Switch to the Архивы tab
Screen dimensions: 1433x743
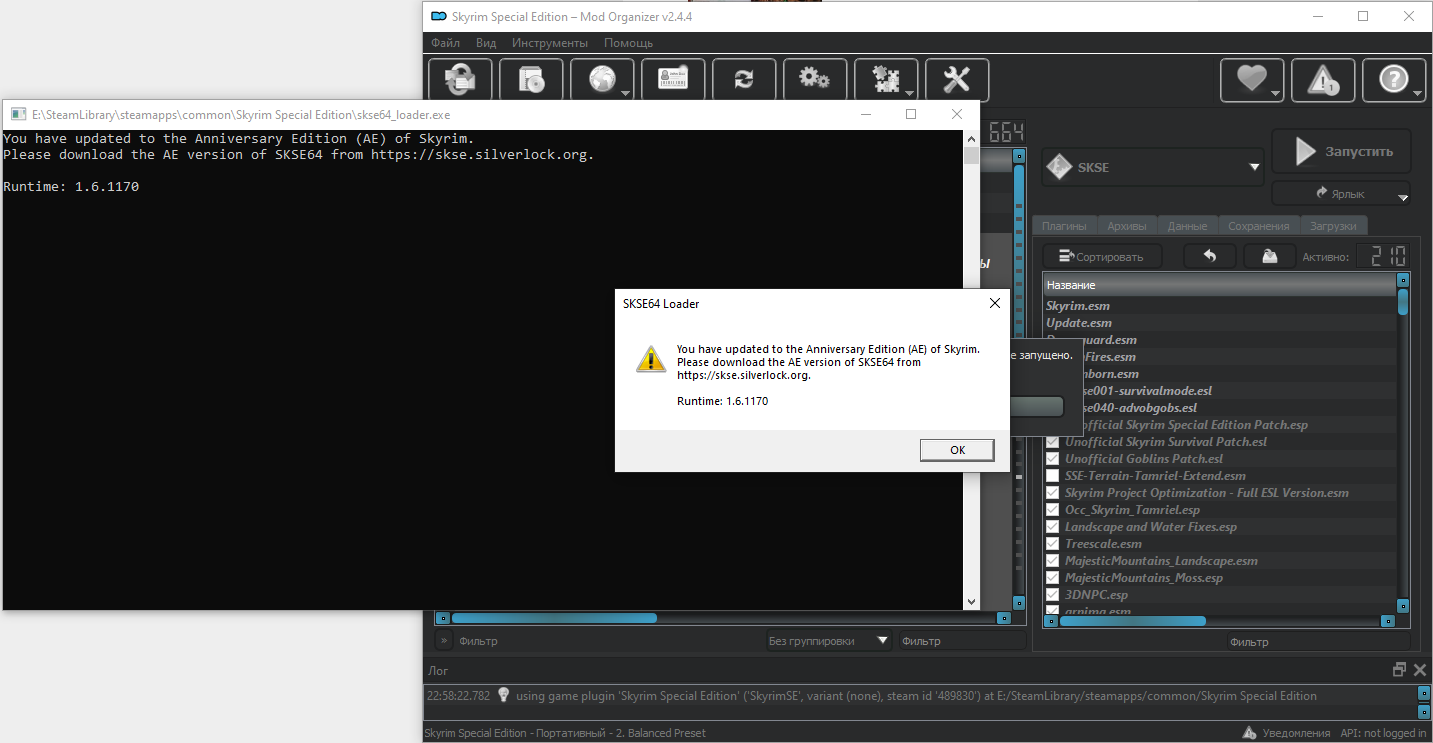[1127, 226]
